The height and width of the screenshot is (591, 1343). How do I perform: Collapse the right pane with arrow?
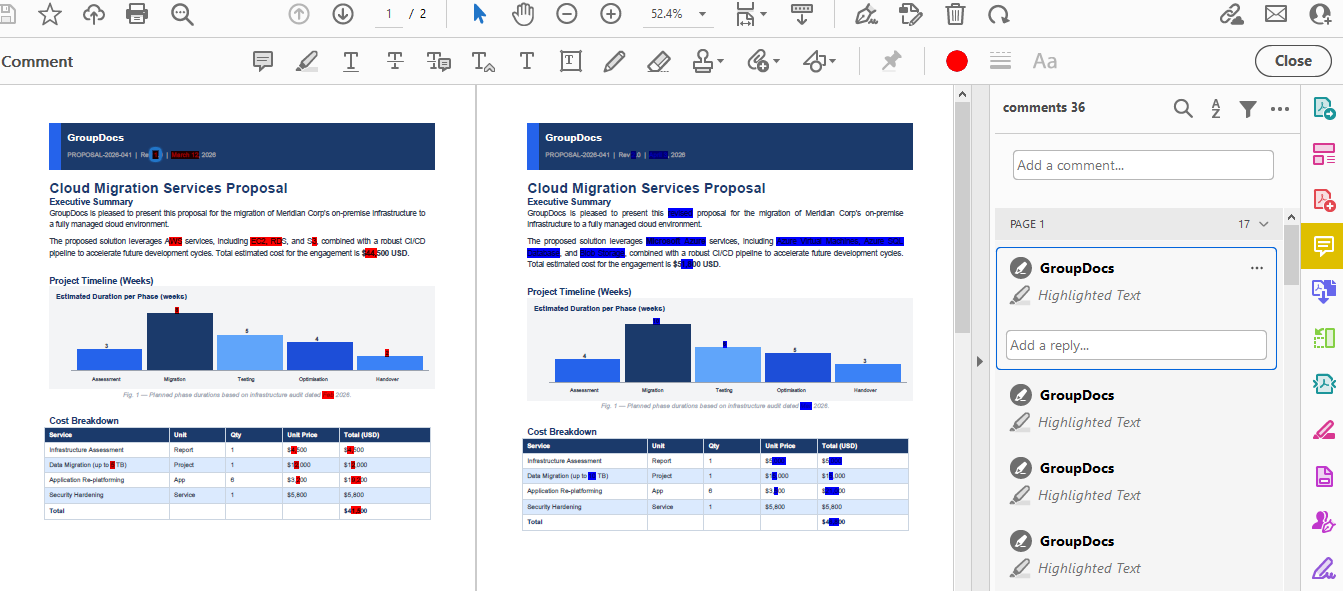click(980, 361)
